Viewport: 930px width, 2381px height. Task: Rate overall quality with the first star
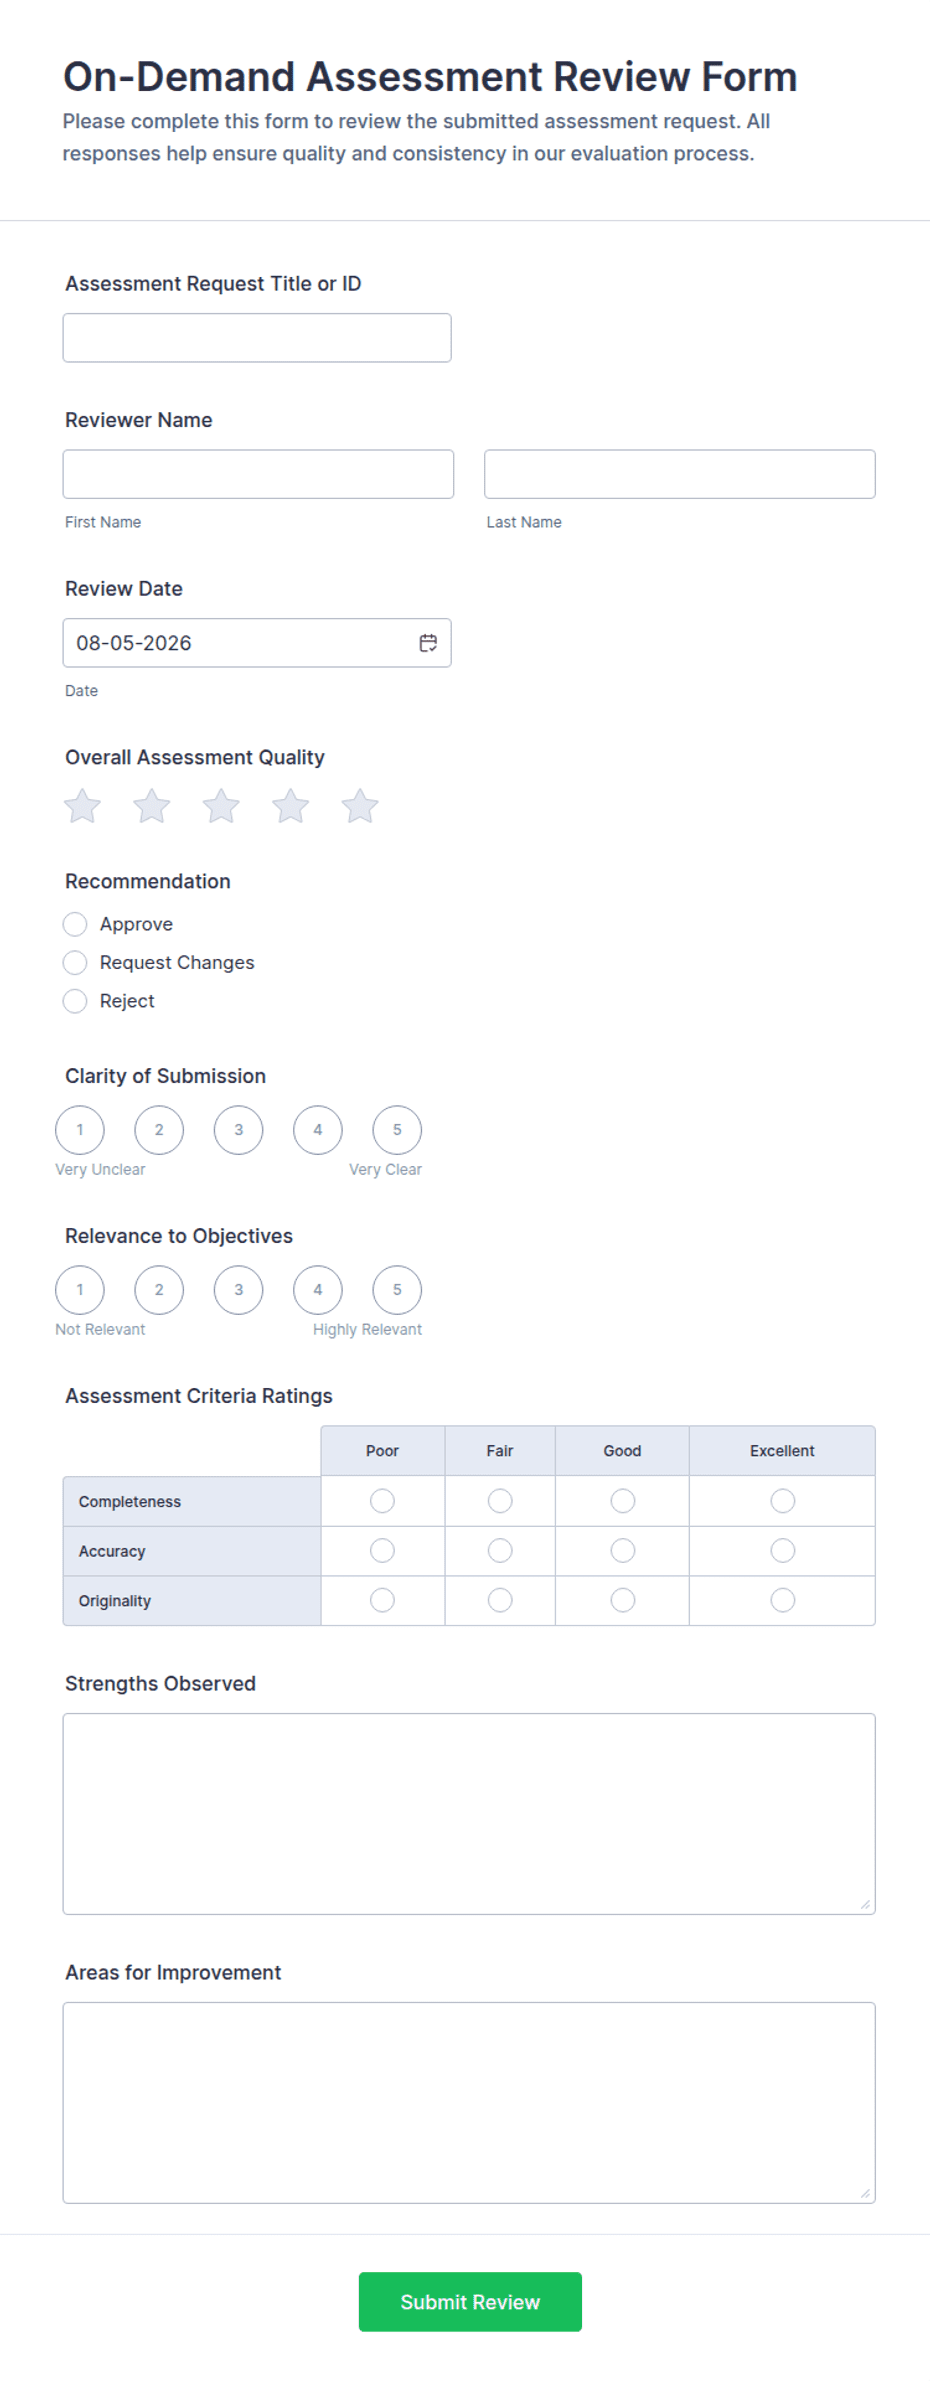83,806
